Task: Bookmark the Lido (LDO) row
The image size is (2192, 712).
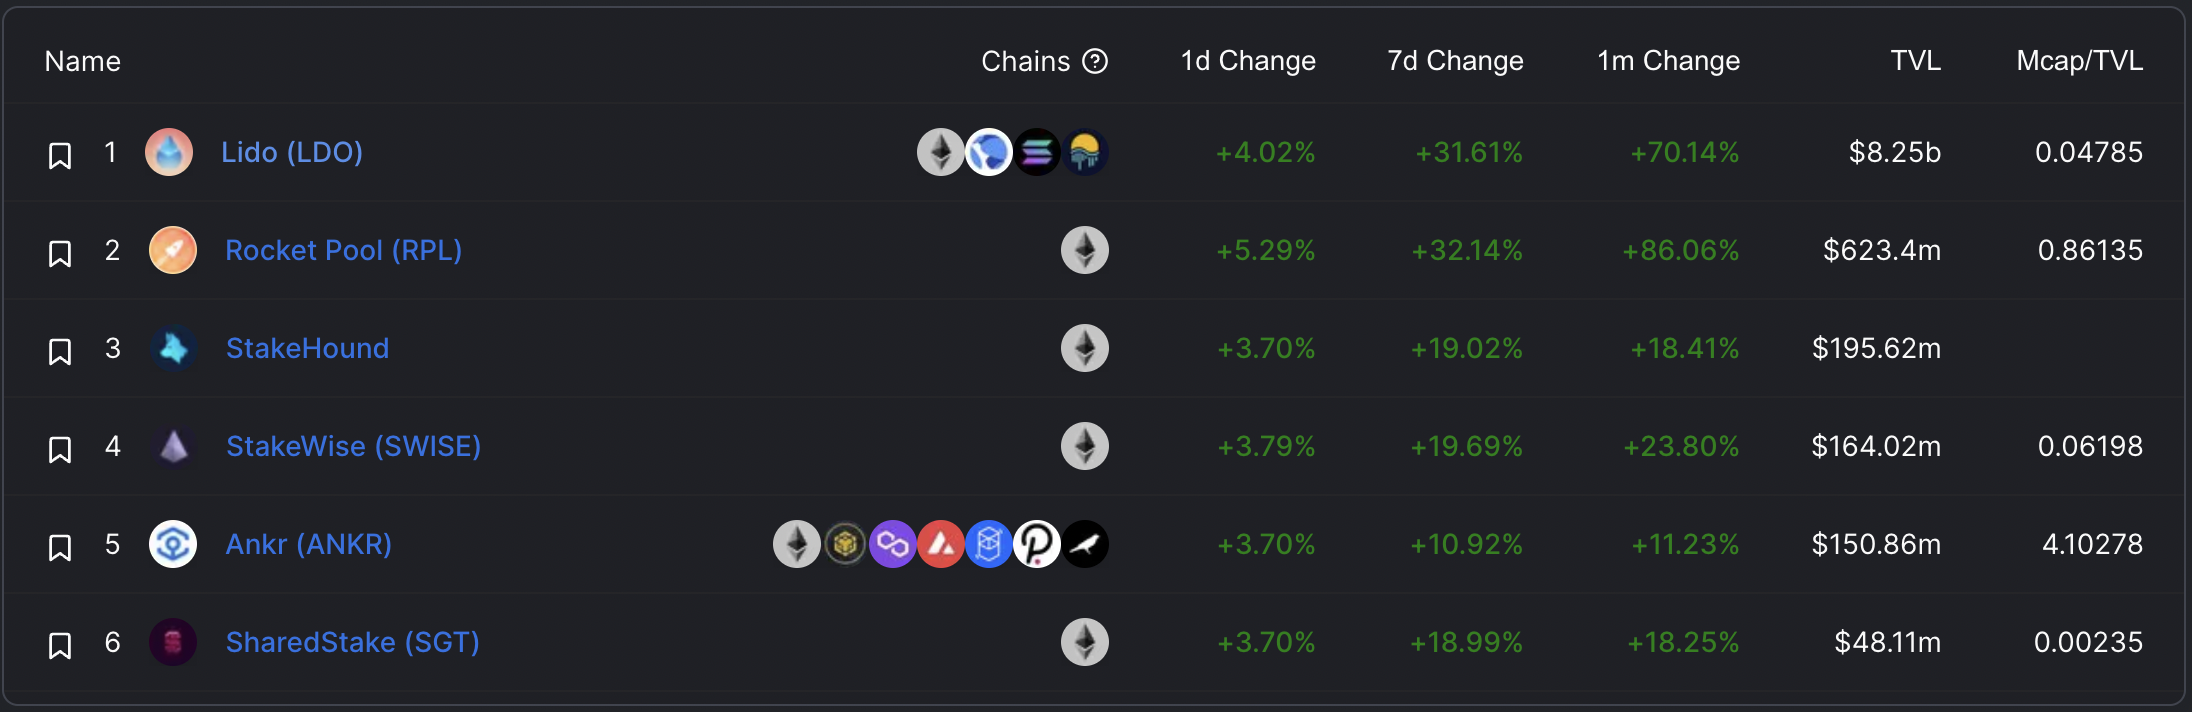Action: point(60,156)
